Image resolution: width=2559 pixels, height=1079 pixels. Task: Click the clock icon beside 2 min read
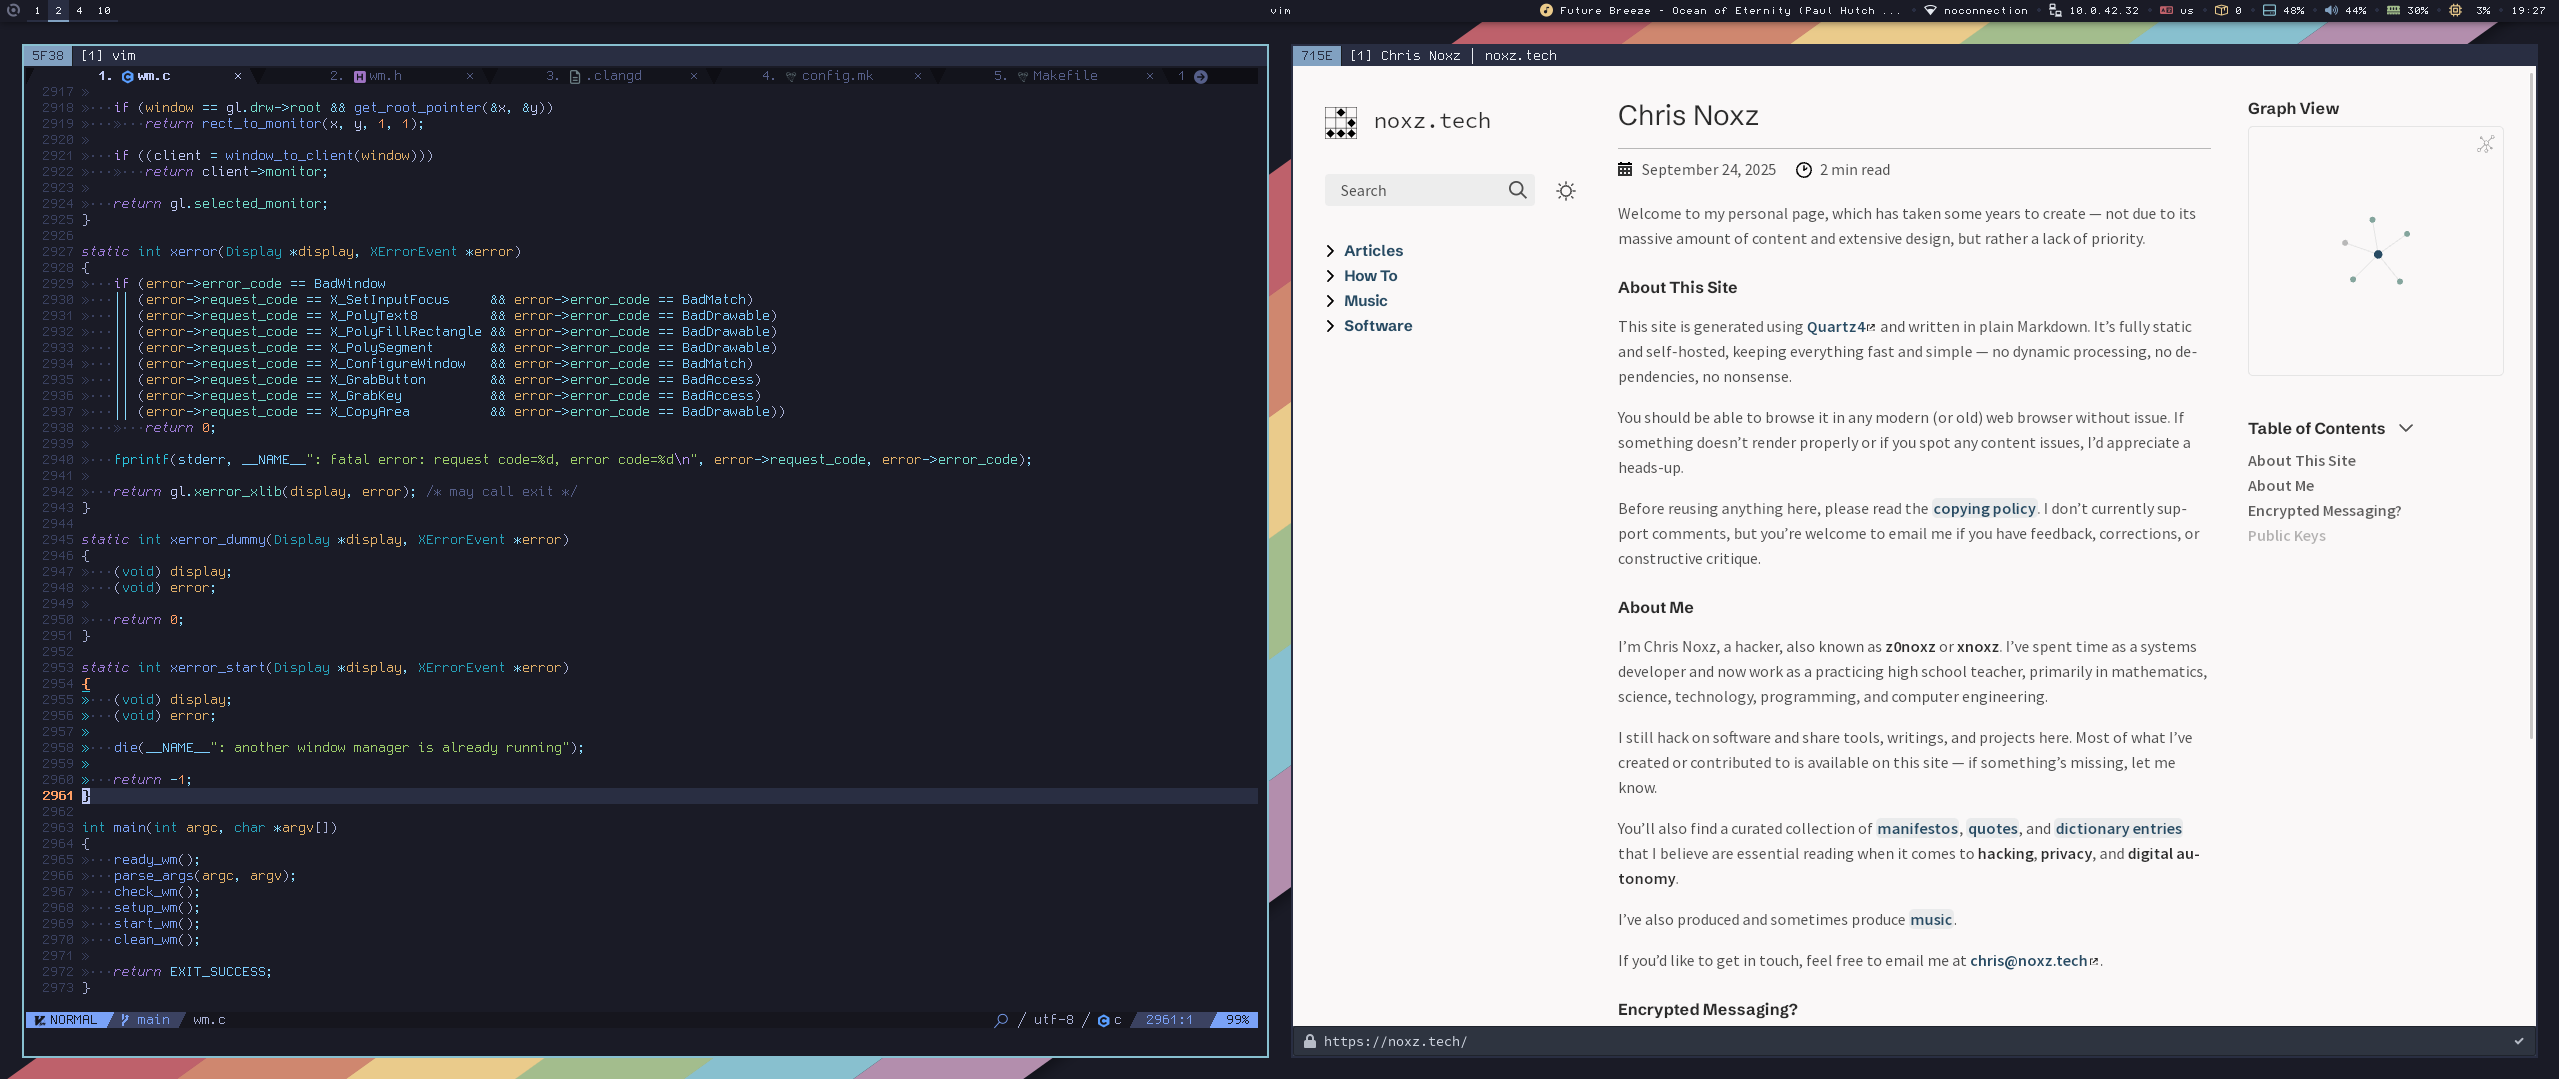[x=1803, y=169]
